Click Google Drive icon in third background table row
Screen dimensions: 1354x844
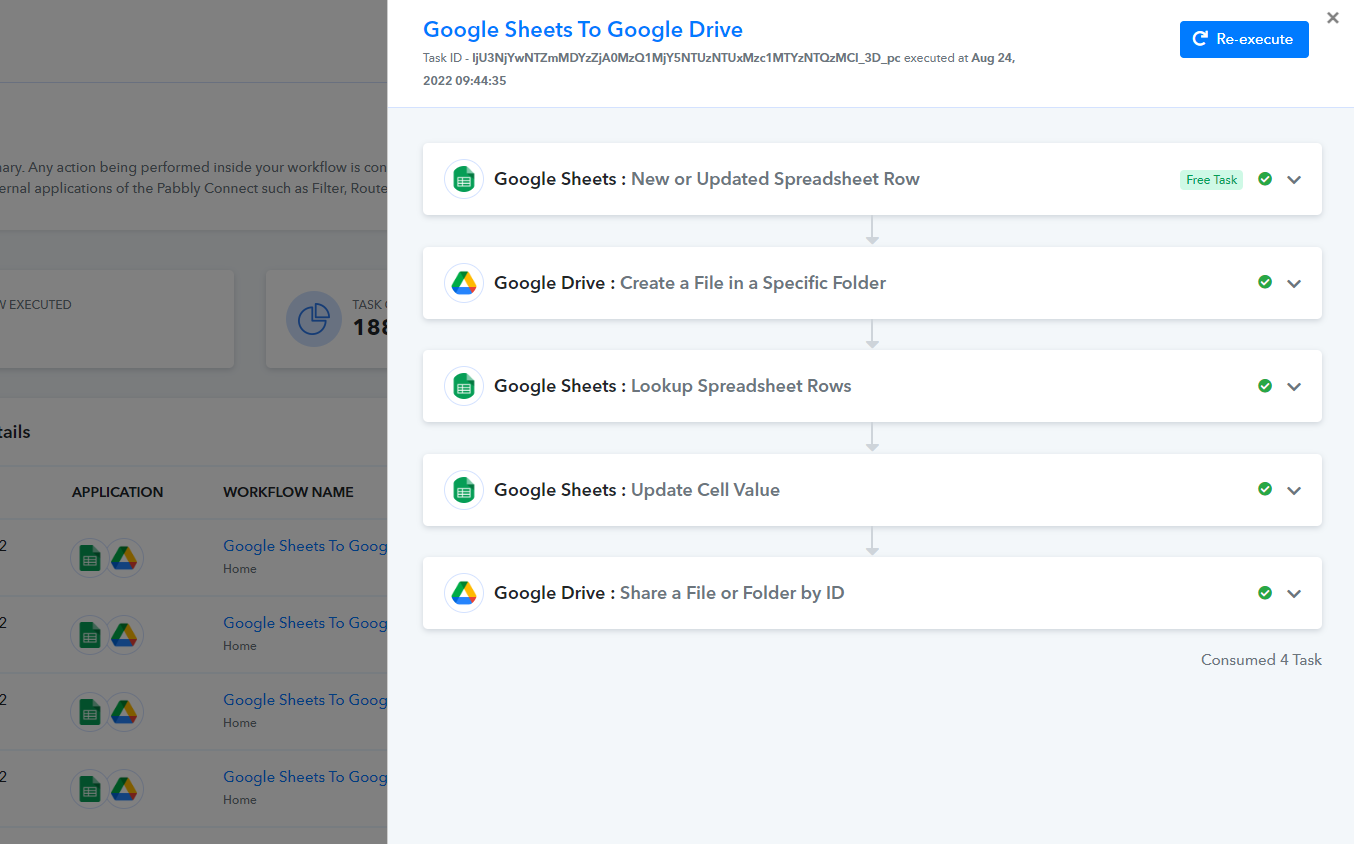(x=124, y=712)
